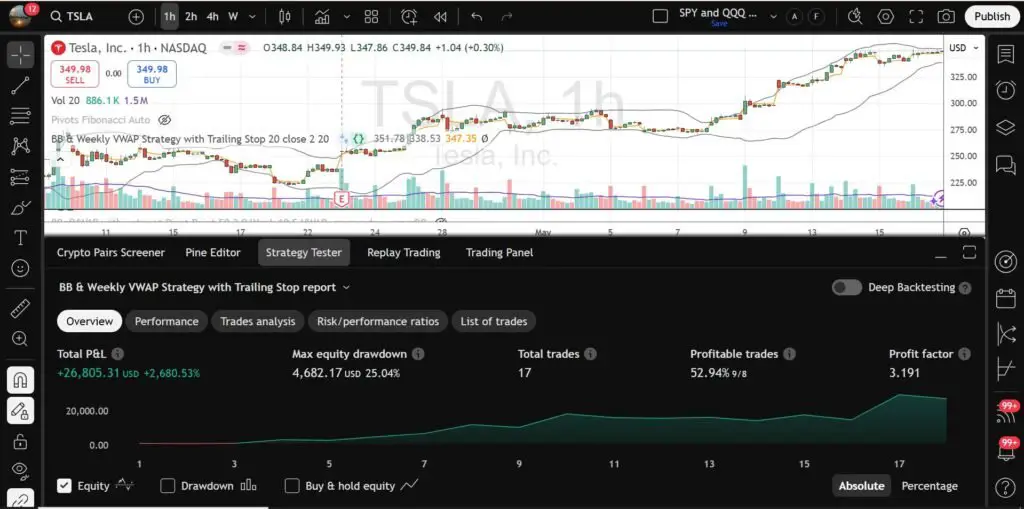Switch equity chart to Percentage
The image size is (1024, 509).
click(929, 485)
